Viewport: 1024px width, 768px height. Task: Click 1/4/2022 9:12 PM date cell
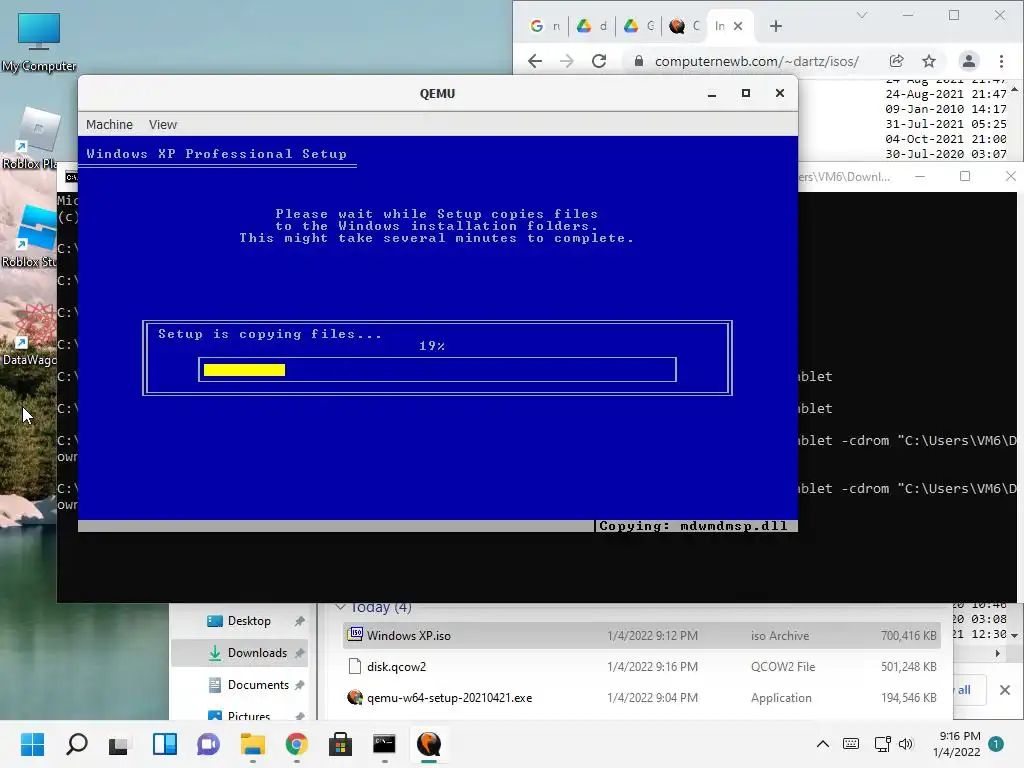pos(652,635)
